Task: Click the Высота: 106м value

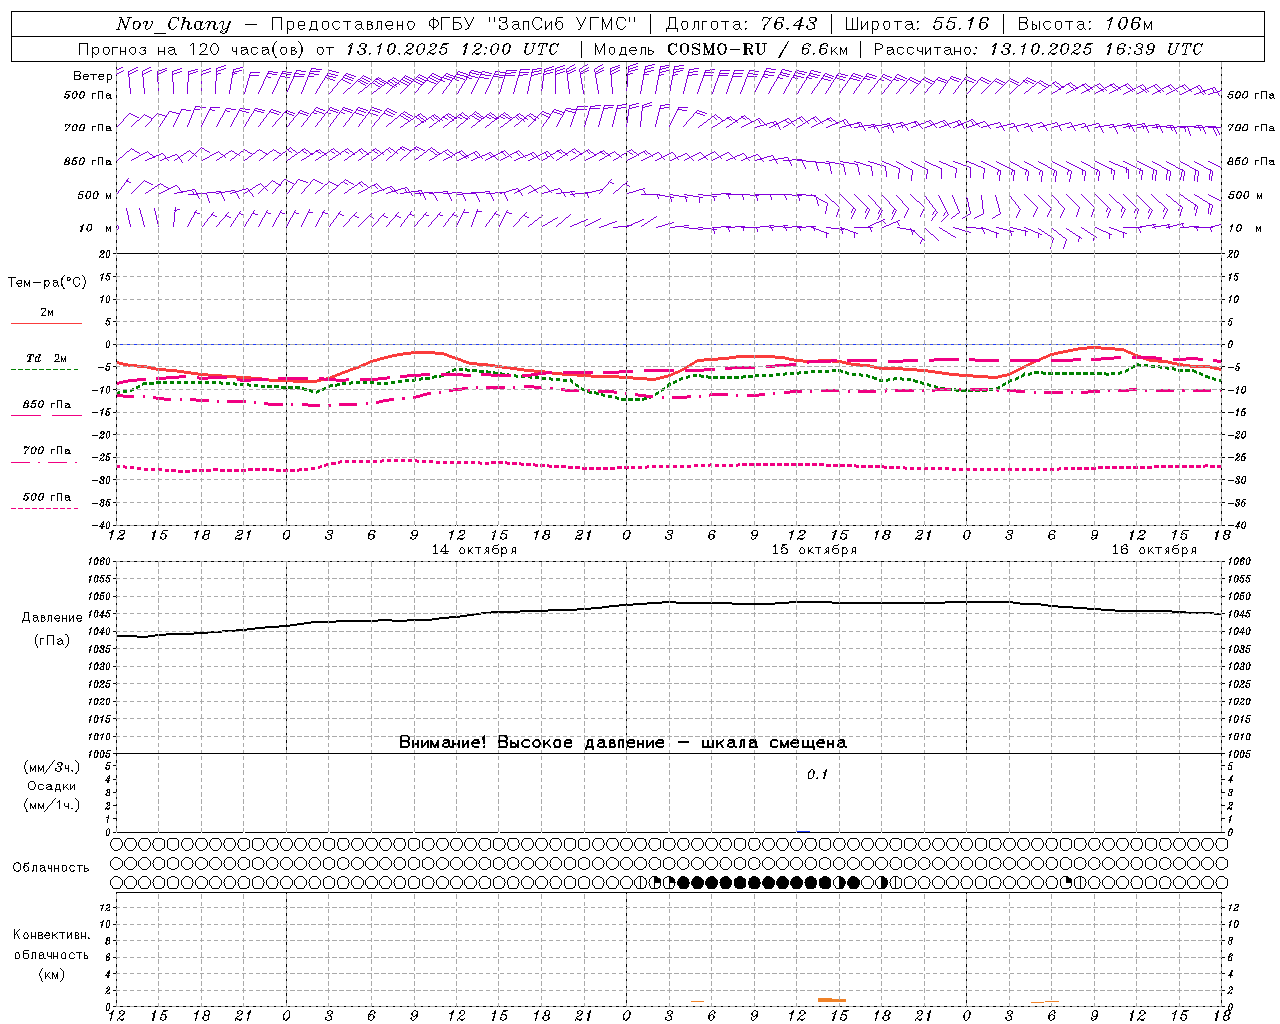Action: (x=1085, y=24)
